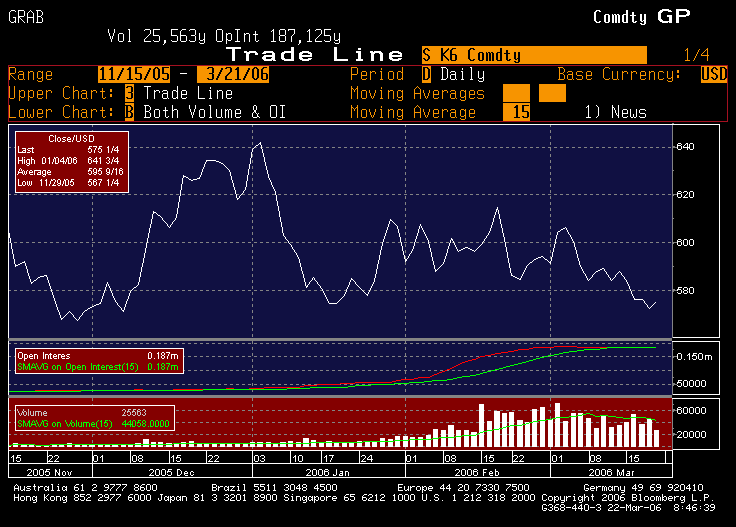Viewport: 736px width, 527px height.
Task: Click the 2005 Dec timeline label
Action: (172, 470)
